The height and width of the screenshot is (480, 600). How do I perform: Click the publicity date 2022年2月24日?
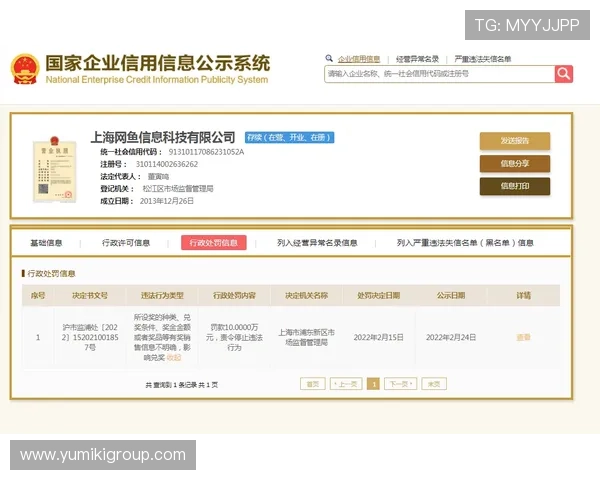[451, 337]
